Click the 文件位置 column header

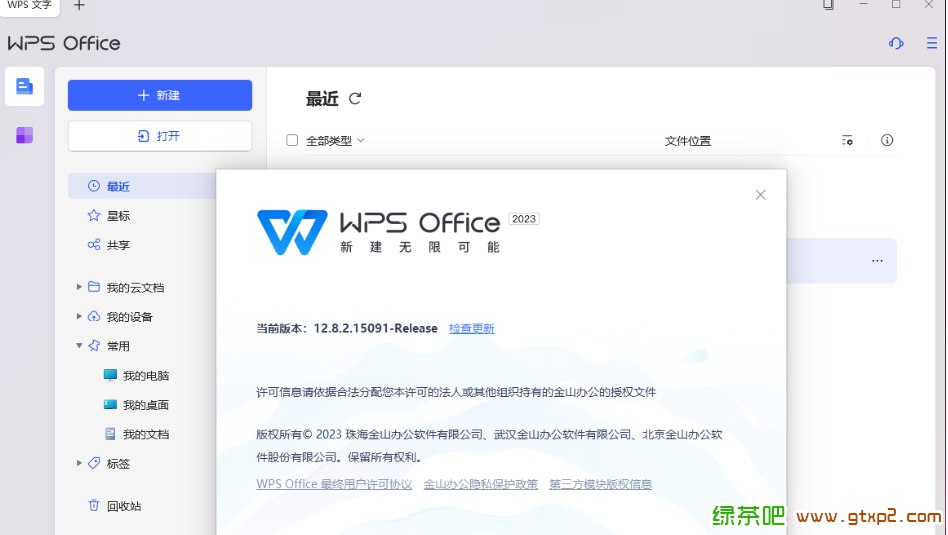[x=688, y=140]
